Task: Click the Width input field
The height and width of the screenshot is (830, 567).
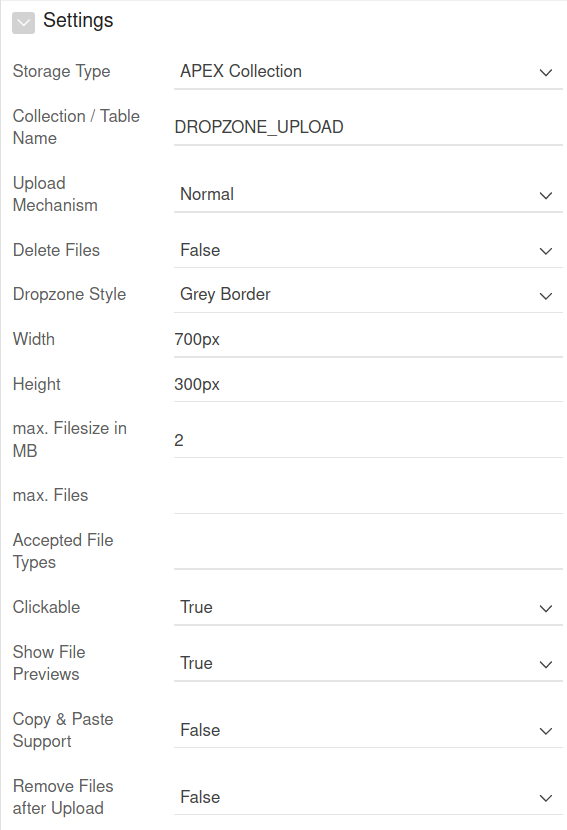Action: [x=368, y=339]
